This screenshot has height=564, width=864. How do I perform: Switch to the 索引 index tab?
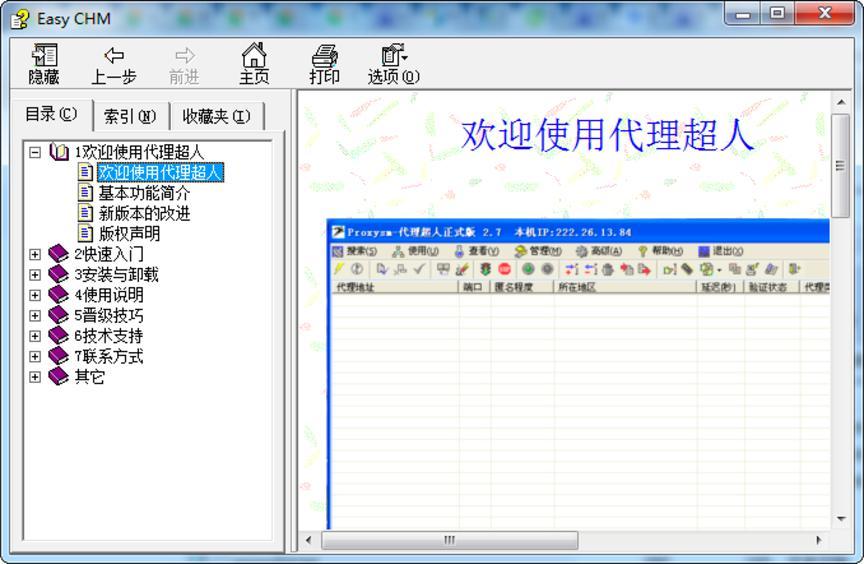coord(130,116)
